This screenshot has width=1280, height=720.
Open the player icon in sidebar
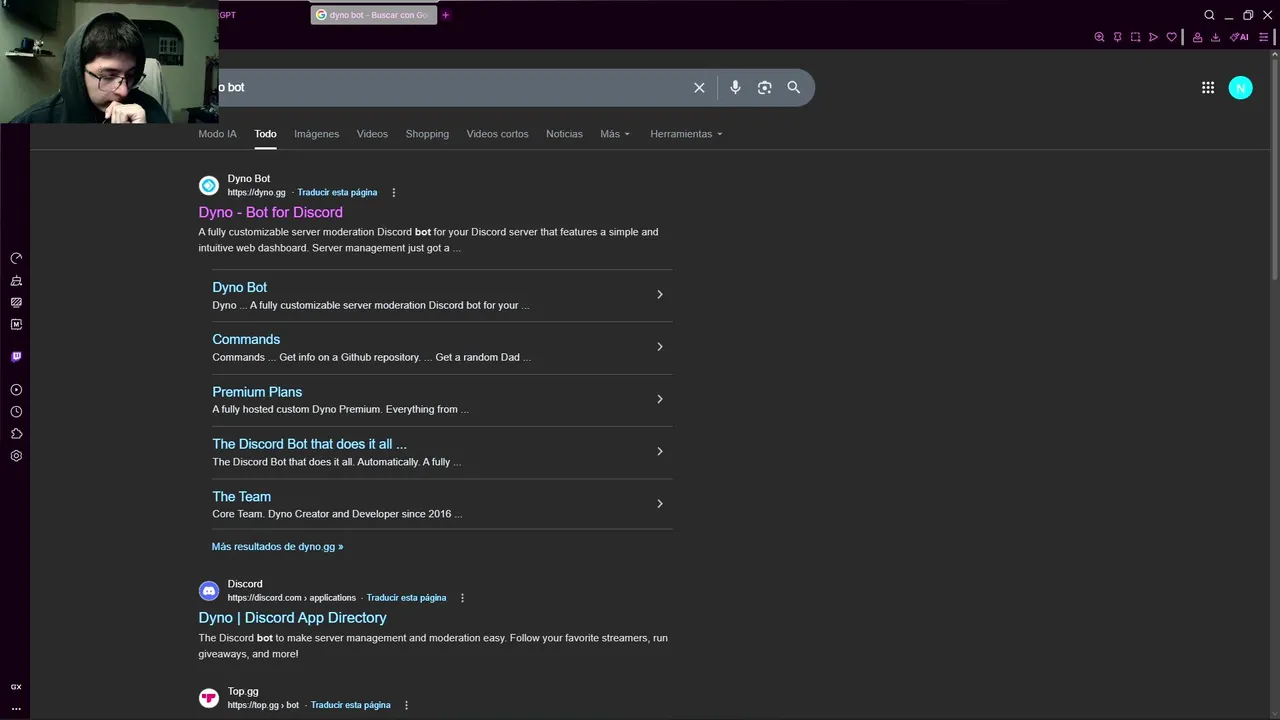16,390
